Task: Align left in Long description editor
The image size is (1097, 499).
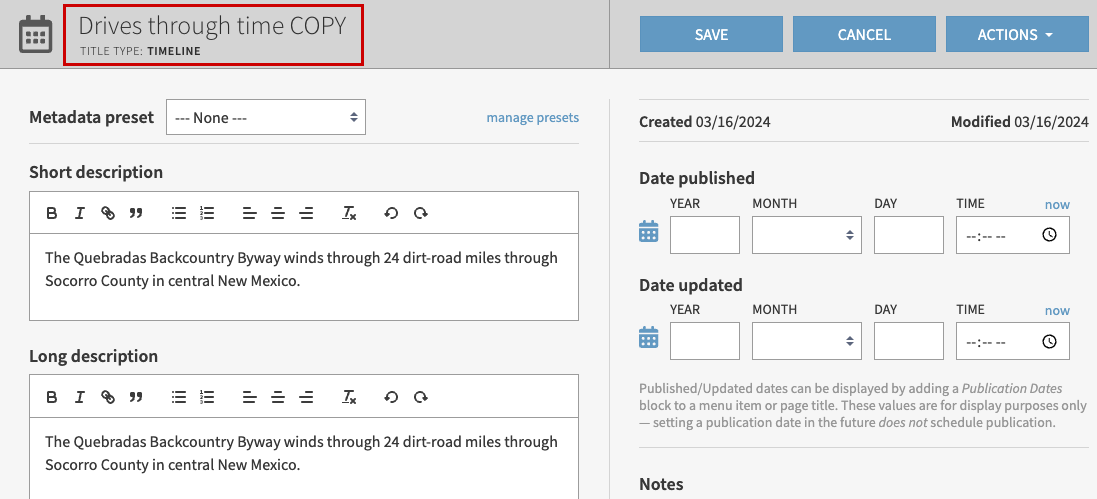Action: point(250,398)
